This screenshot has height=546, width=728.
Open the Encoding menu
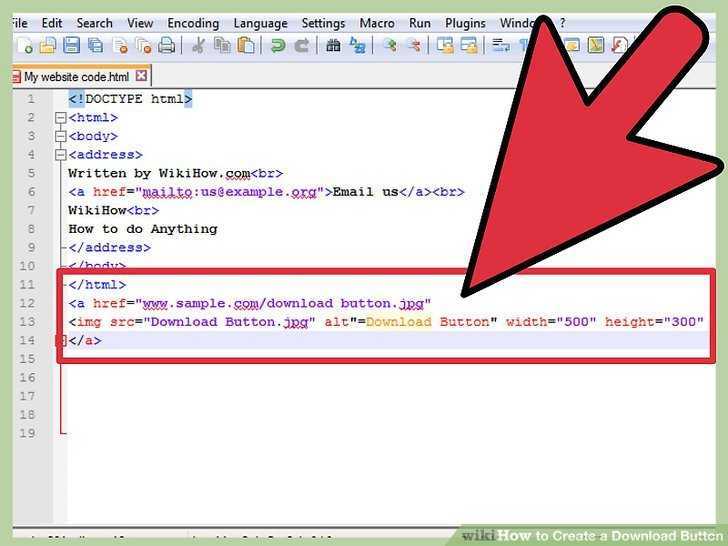point(193,23)
